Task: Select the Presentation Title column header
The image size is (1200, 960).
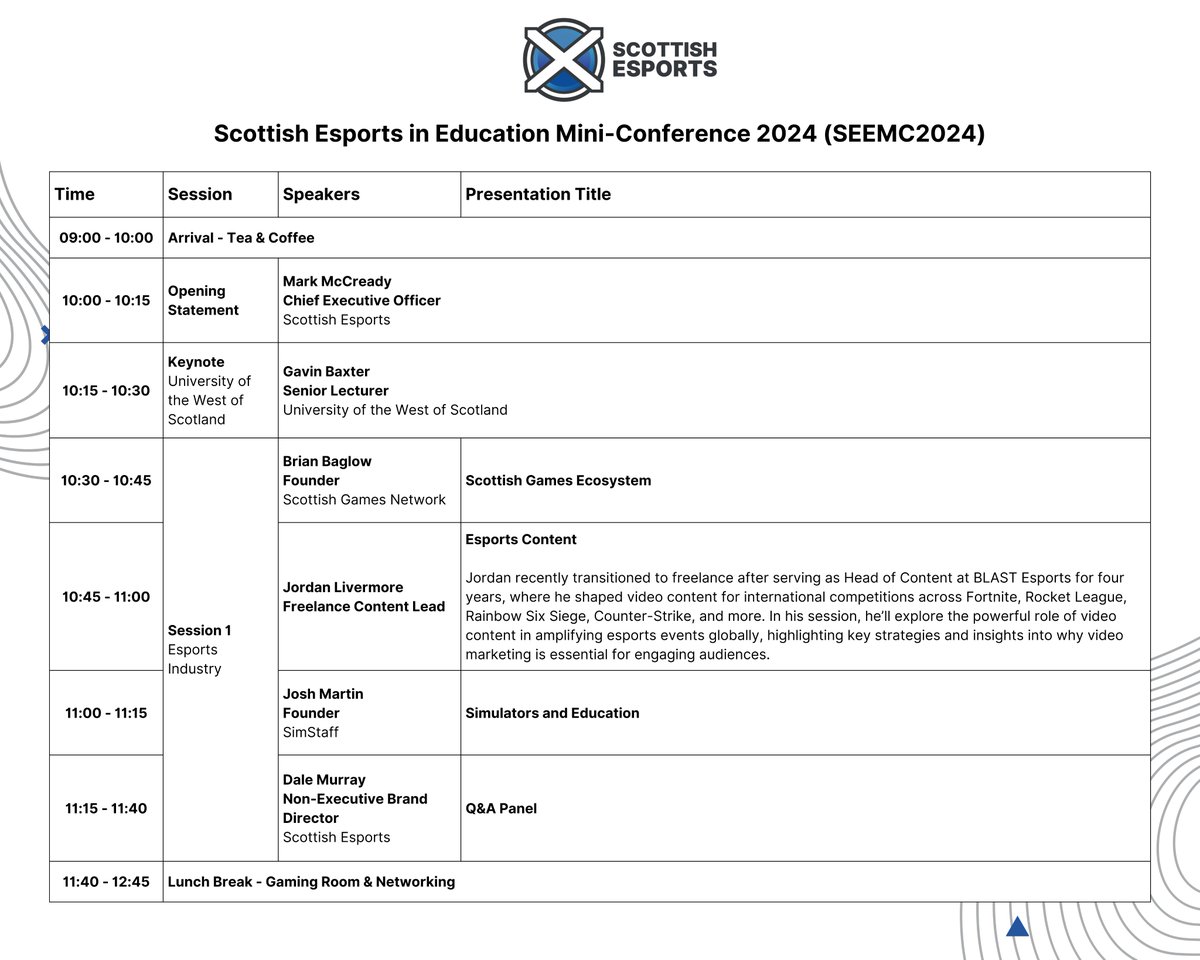Action: point(538,194)
